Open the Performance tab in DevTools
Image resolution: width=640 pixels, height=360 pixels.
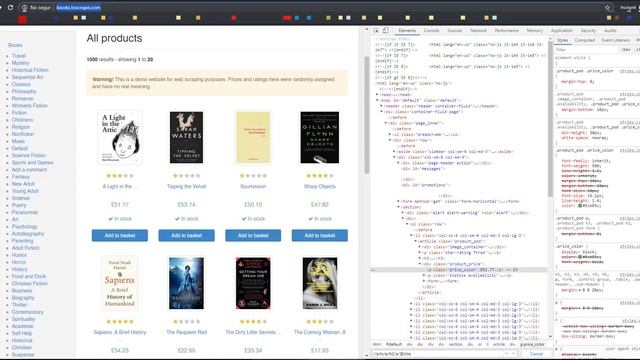[x=507, y=31]
